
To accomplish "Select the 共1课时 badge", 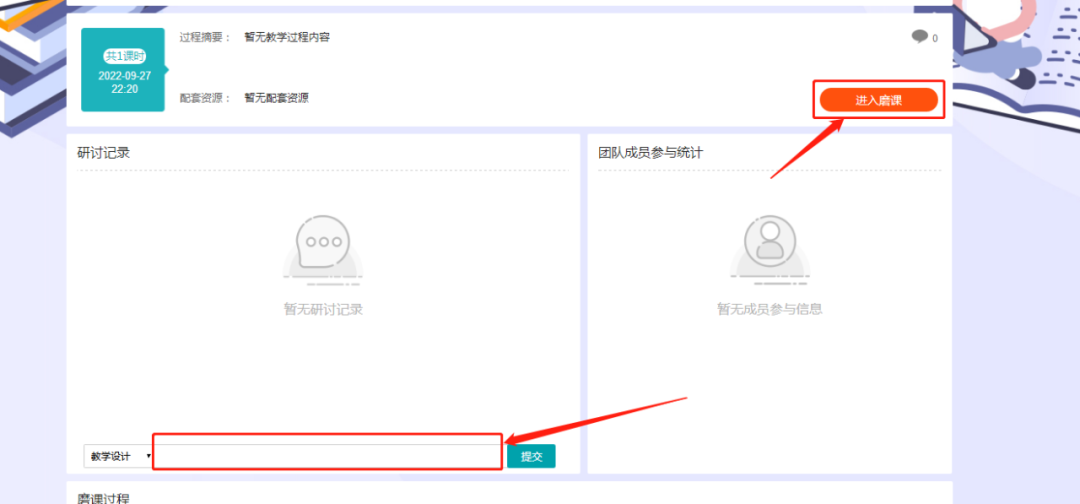I will point(125,56).
